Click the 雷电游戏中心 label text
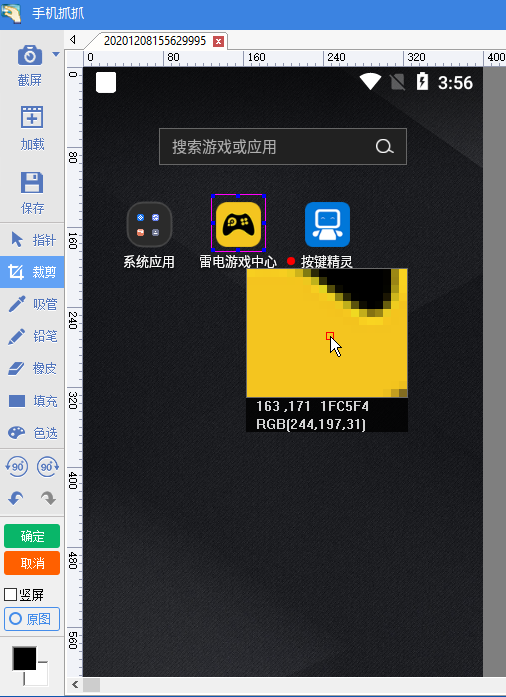The width and height of the screenshot is (506, 697). pos(238,262)
